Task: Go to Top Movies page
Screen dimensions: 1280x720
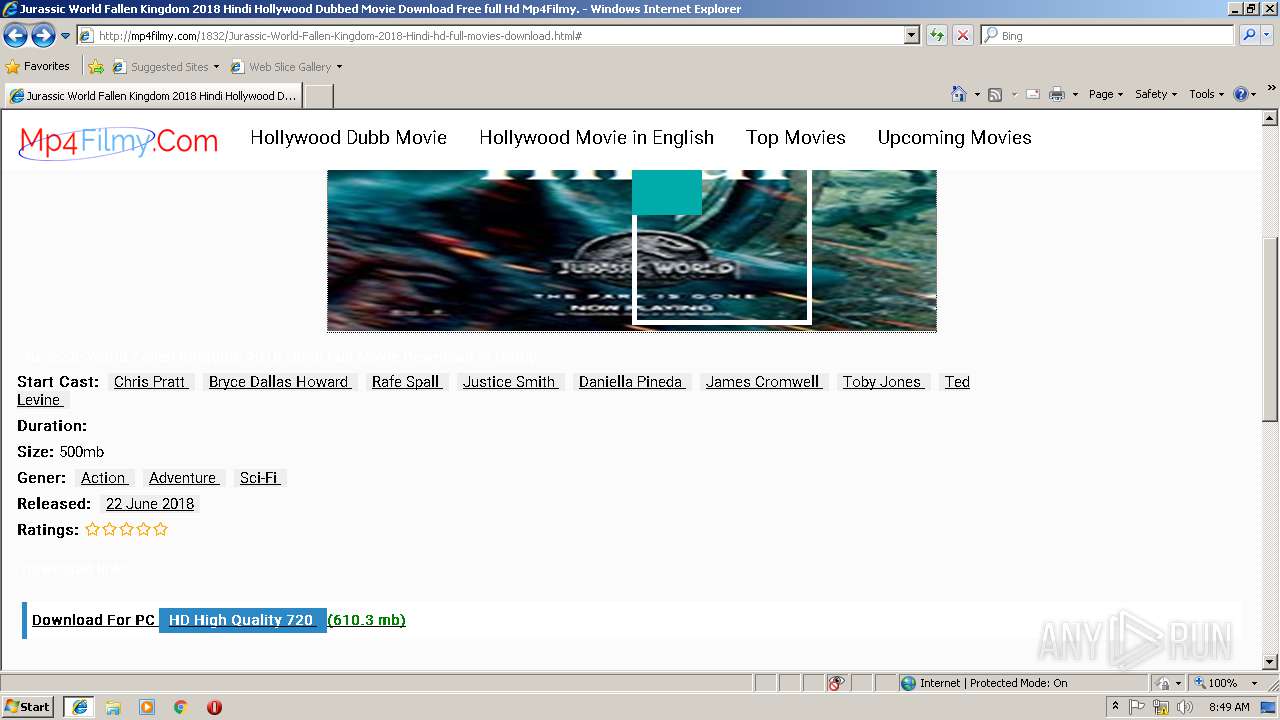Action: coord(796,138)
